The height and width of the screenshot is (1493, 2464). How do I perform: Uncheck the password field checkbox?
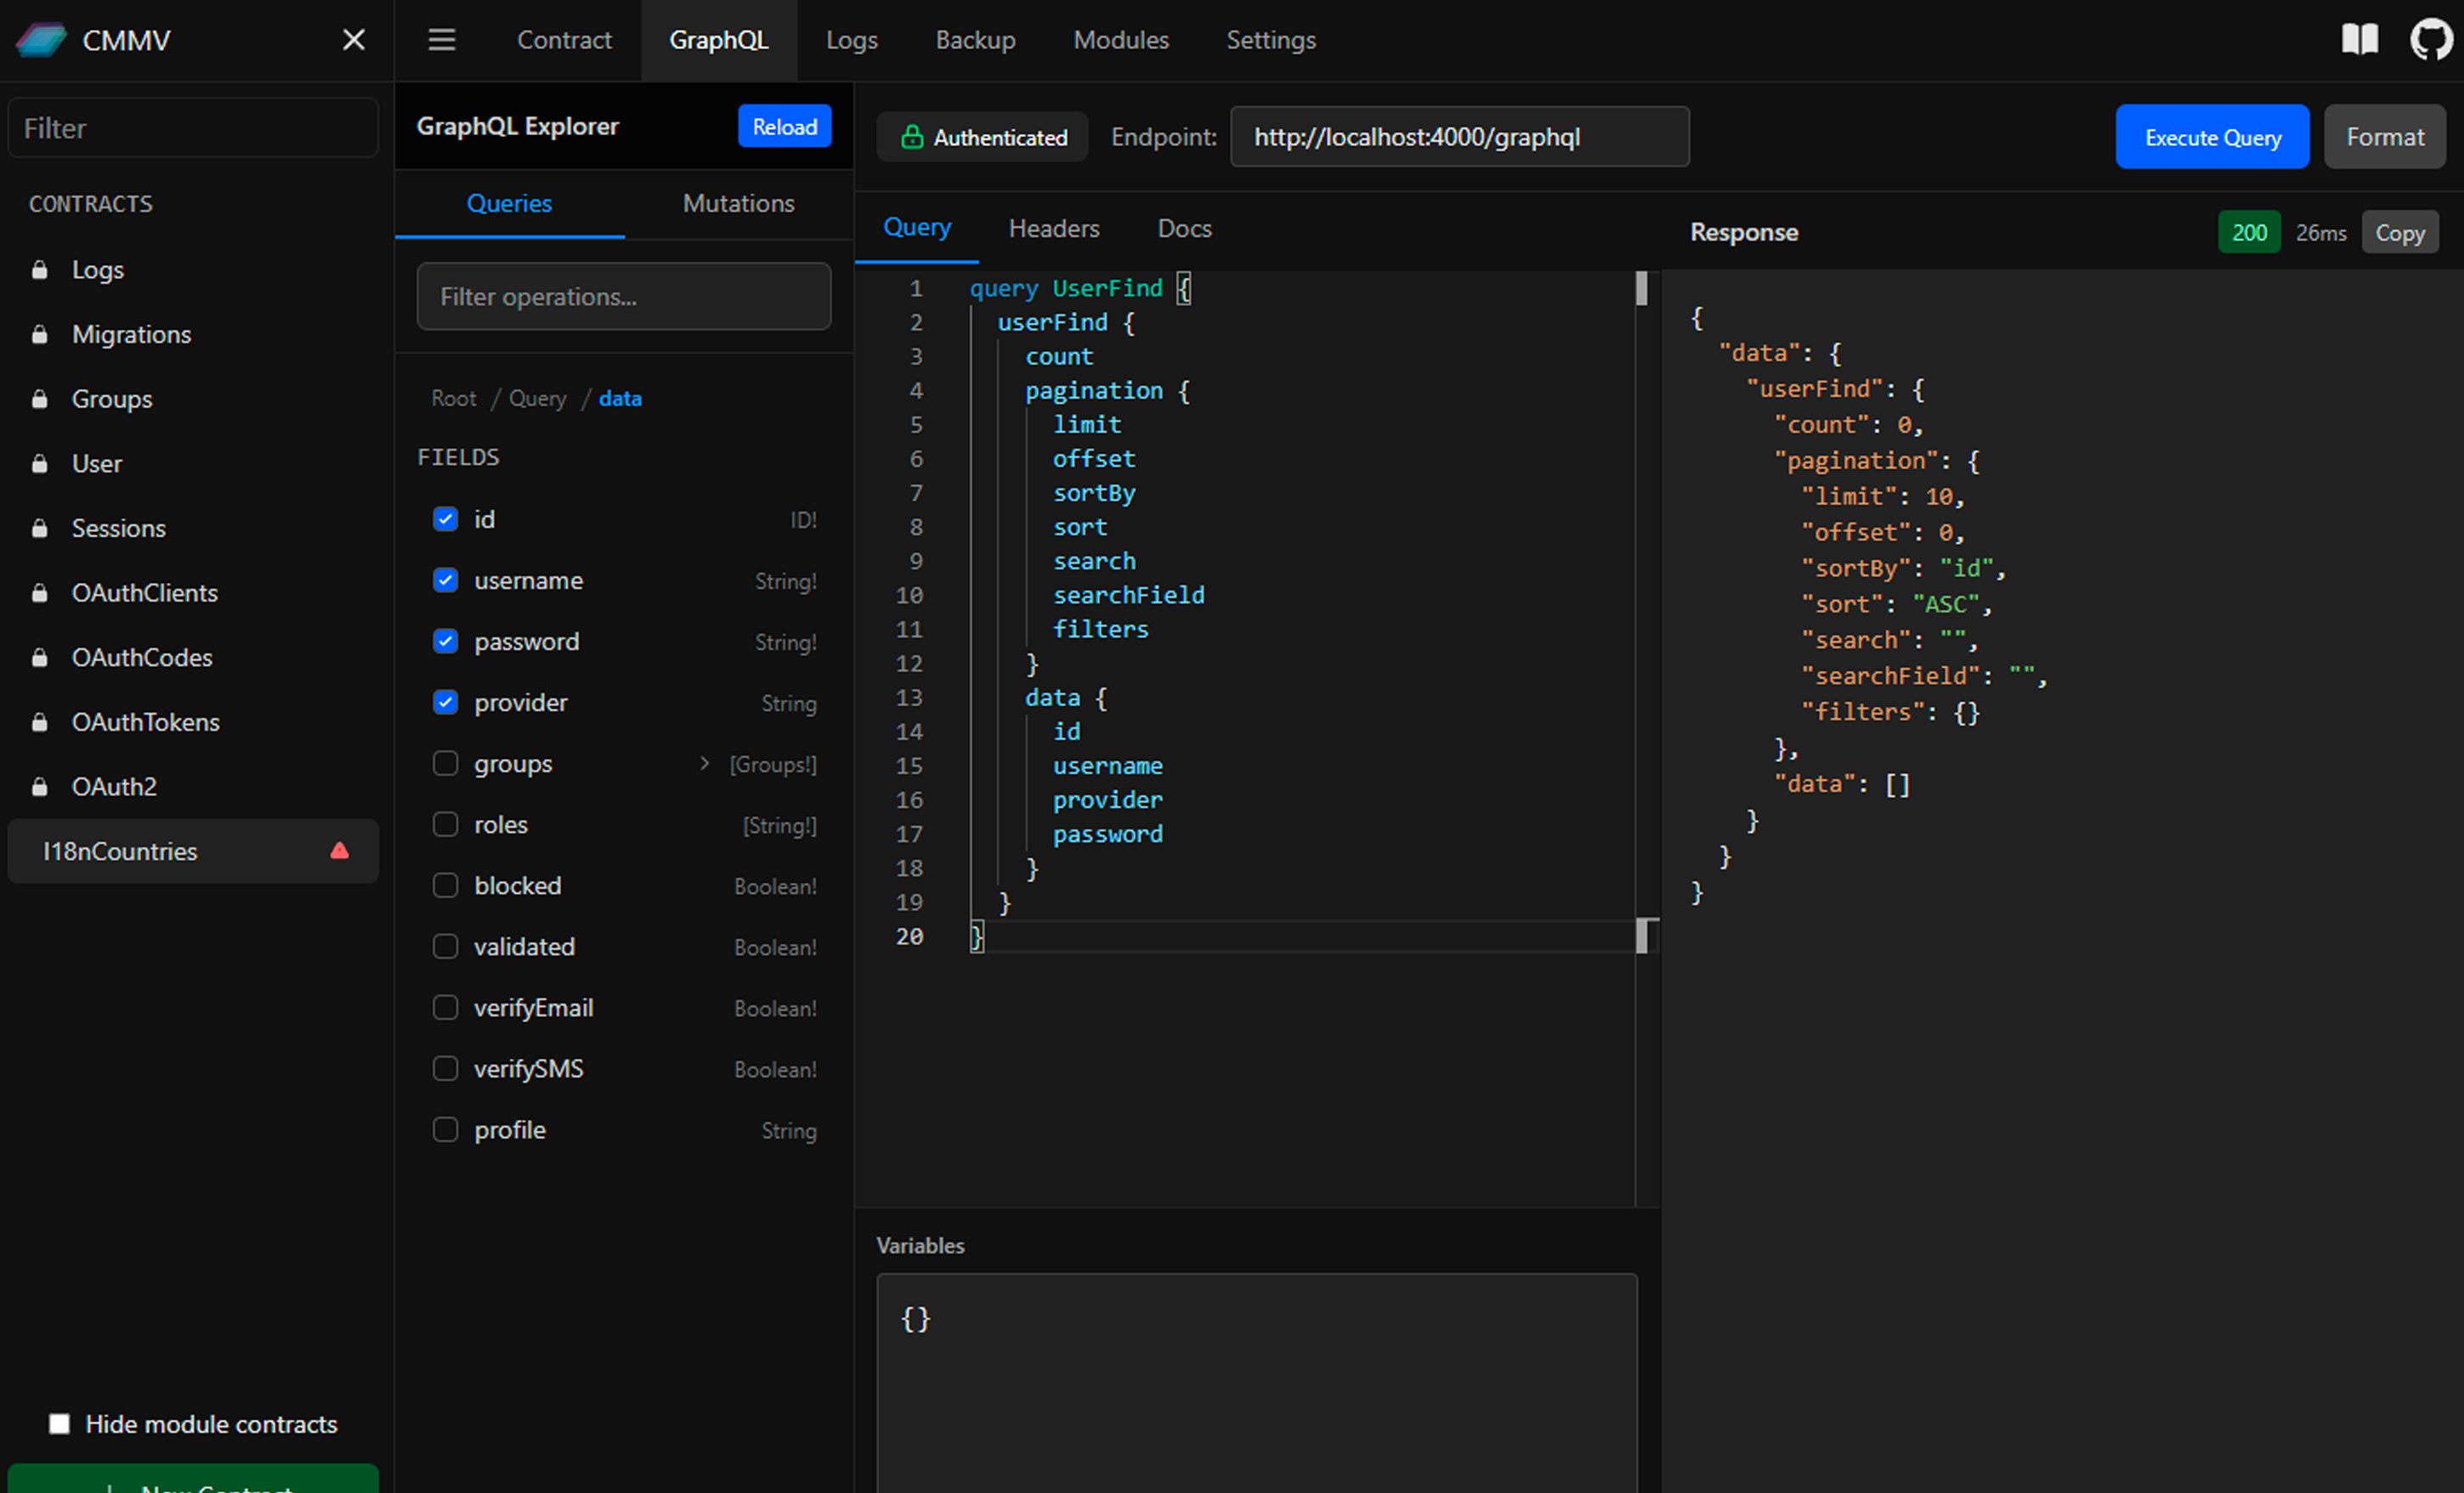[445, 641]
